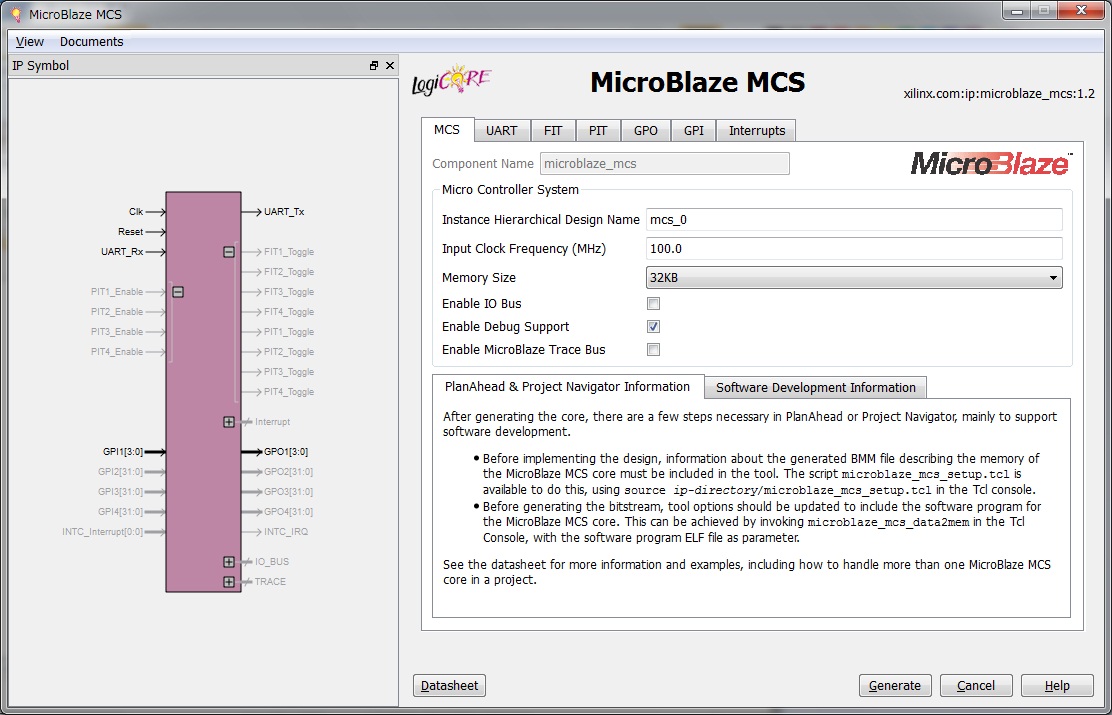Select the Reset port label
This screenshot has height=715, width=1112.
tap(130, 232)
